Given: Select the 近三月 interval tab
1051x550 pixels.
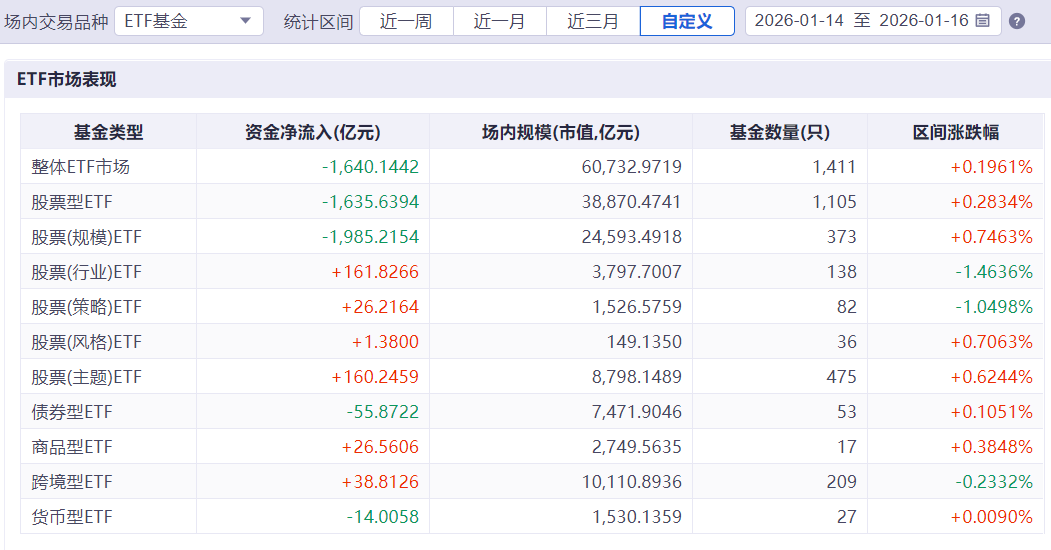Looking at the screenshot, I should coord(593,21).
